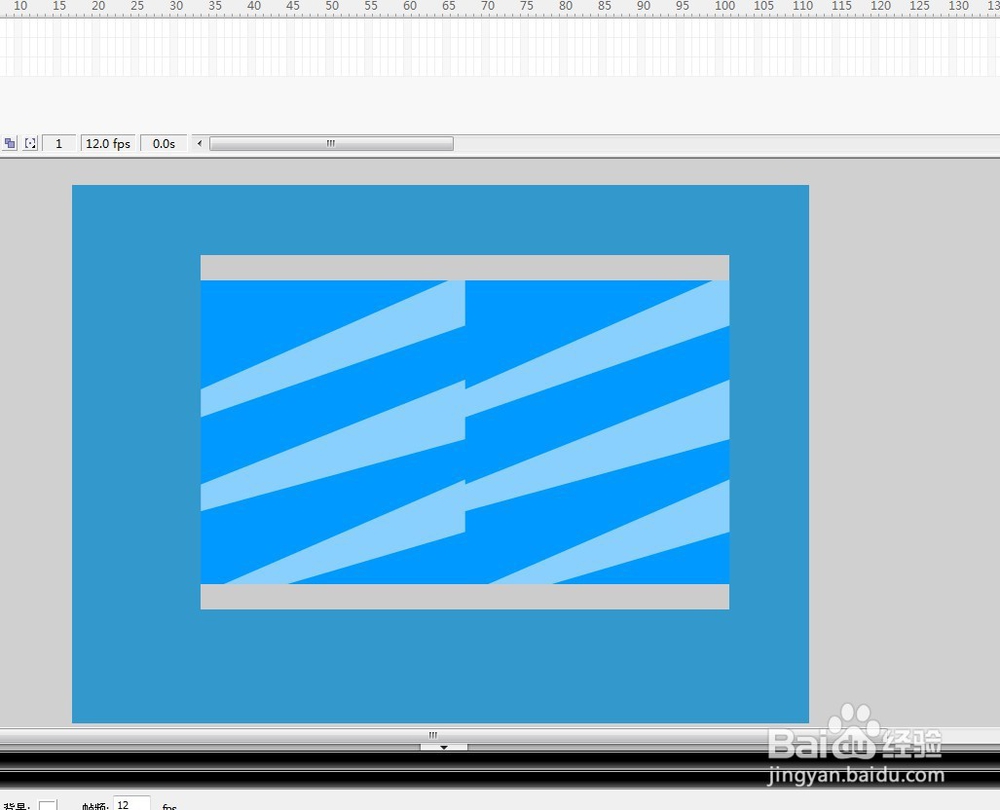
Task: Click frame 120 on the timeline ruler
Action: click(881, 6)
